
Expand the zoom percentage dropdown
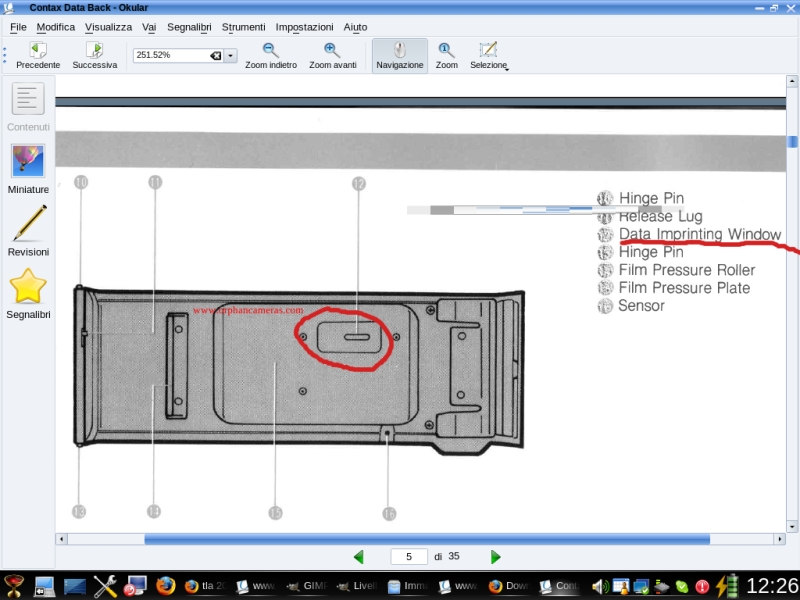(x=231, y=56)
